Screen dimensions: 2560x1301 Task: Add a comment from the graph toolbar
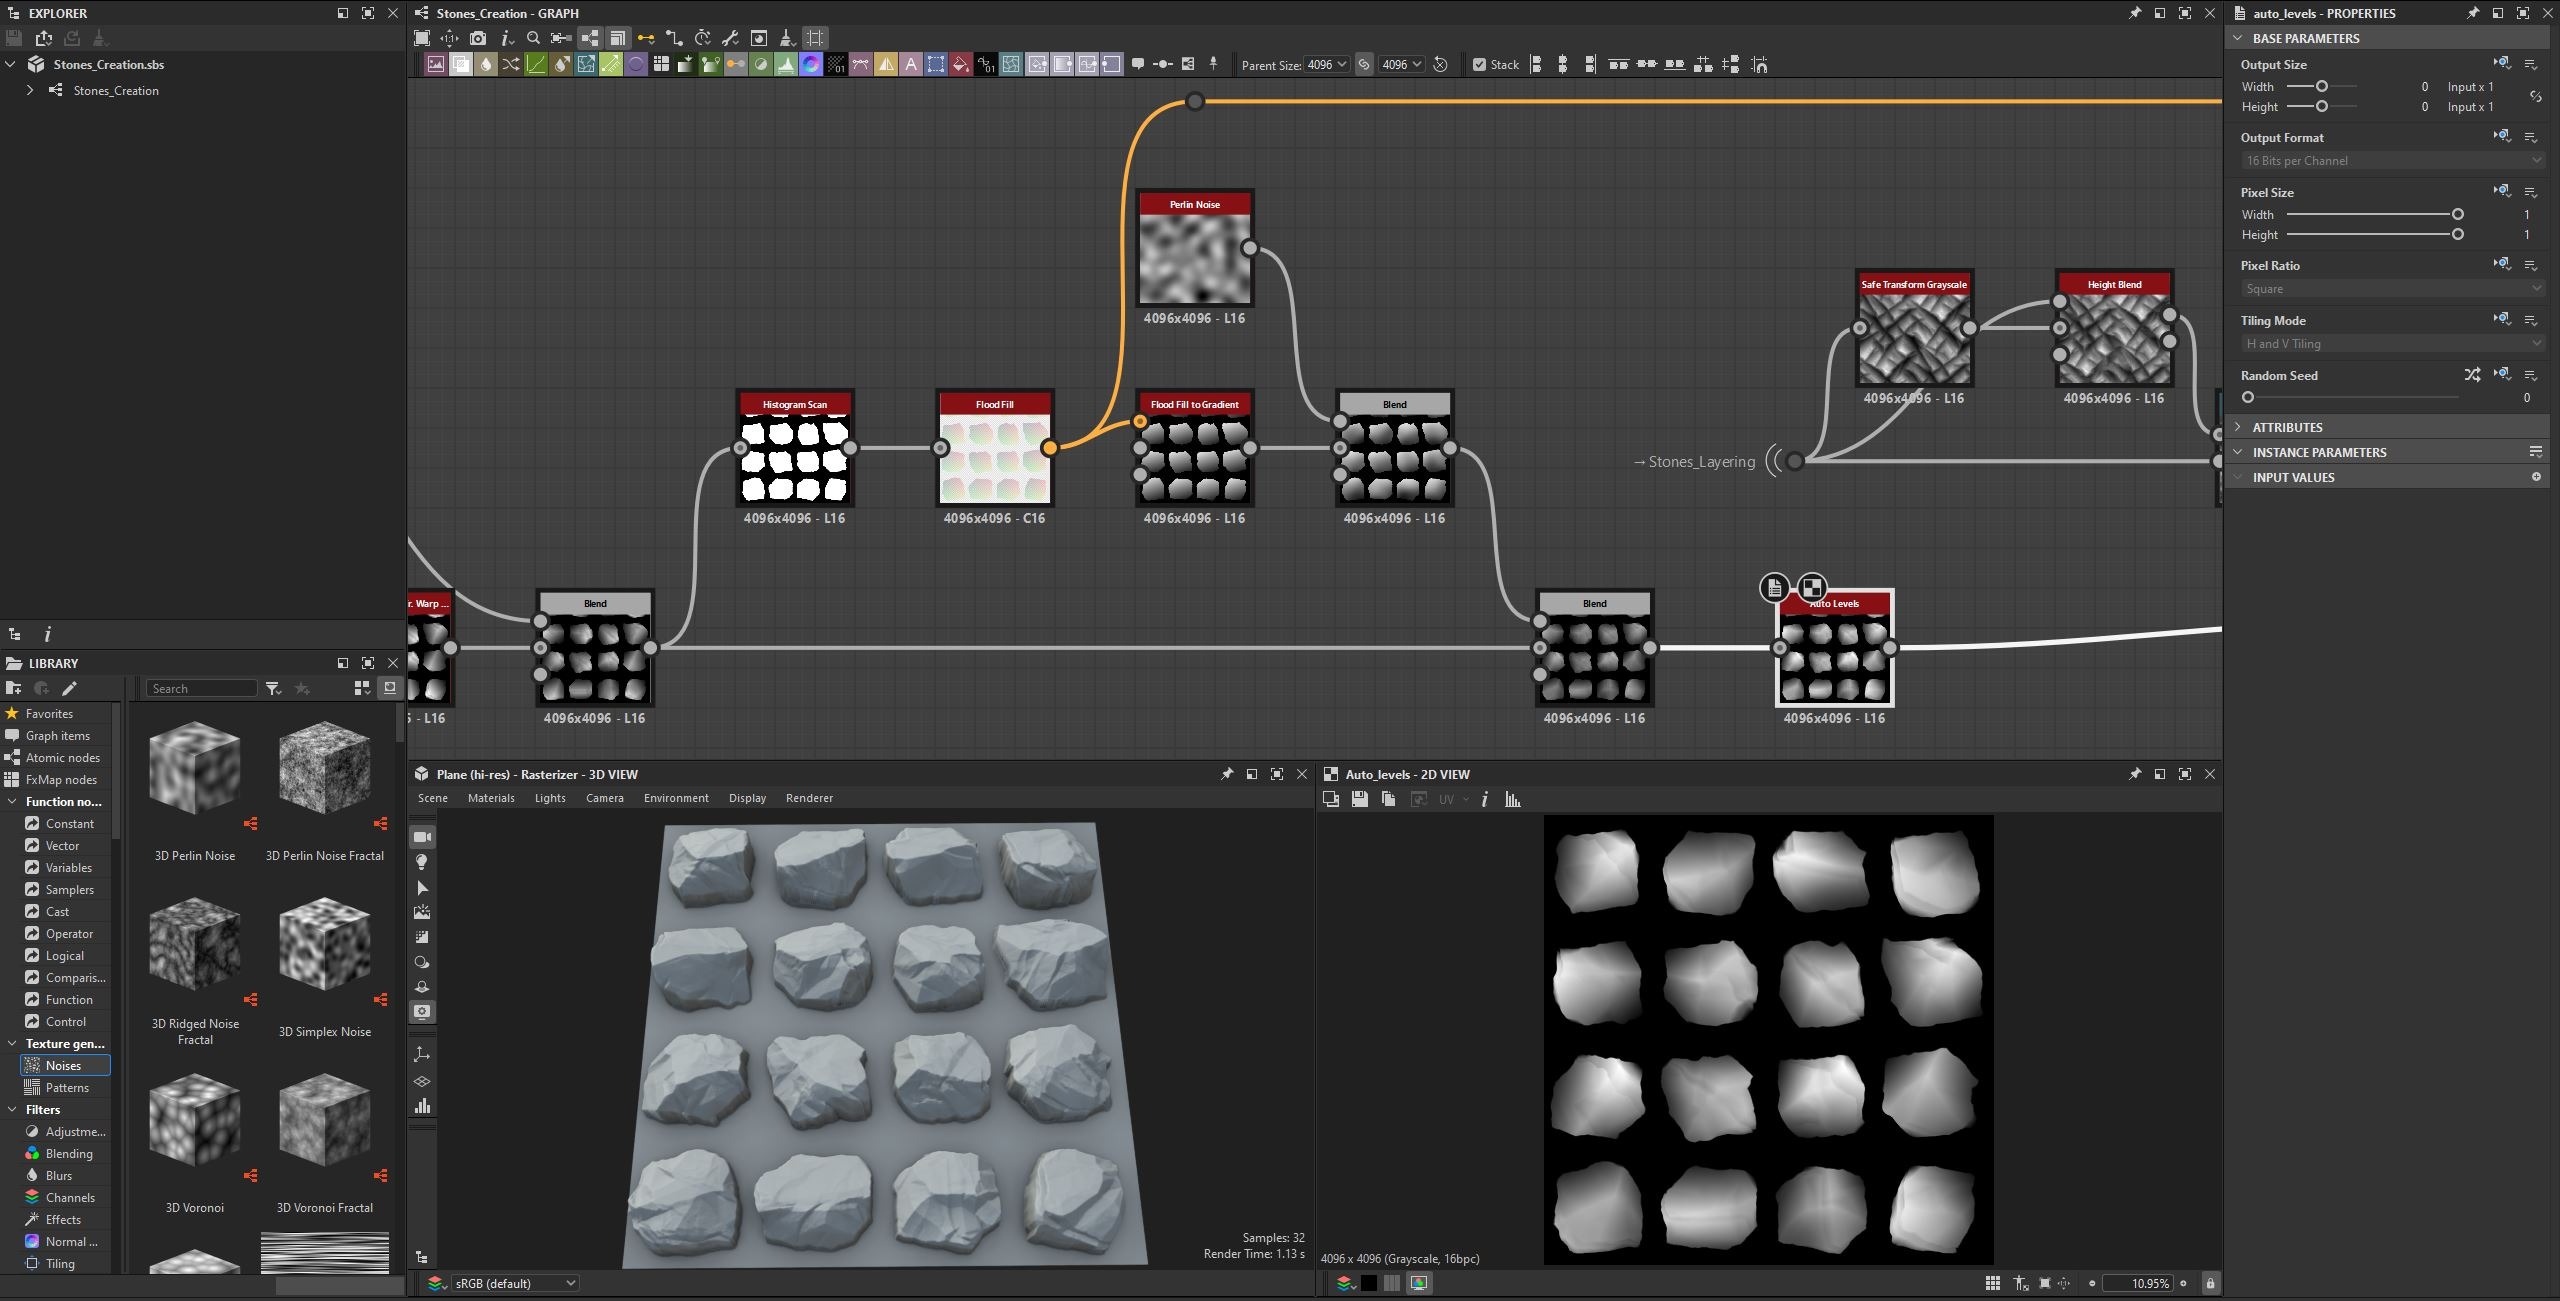coord(1138,64)
